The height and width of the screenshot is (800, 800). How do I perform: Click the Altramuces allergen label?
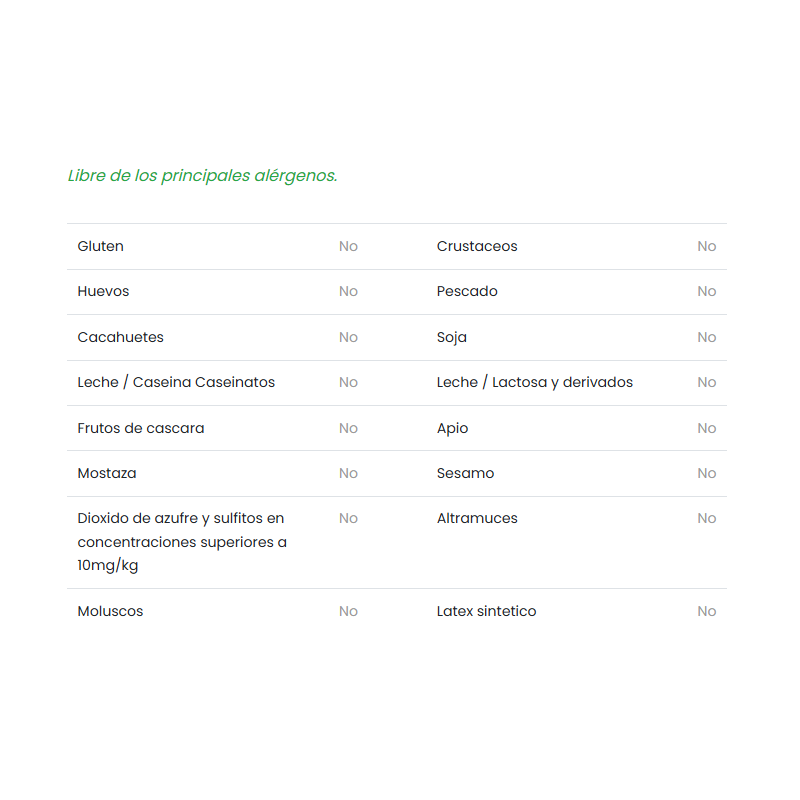(477, 518)
